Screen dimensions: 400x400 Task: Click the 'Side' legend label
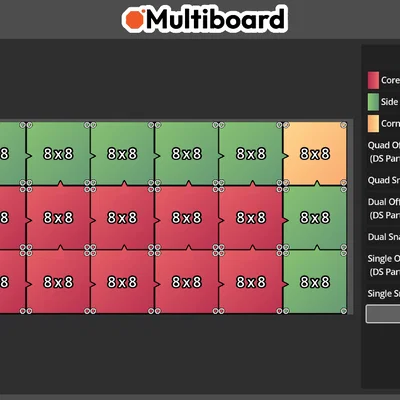pos(390,102)
